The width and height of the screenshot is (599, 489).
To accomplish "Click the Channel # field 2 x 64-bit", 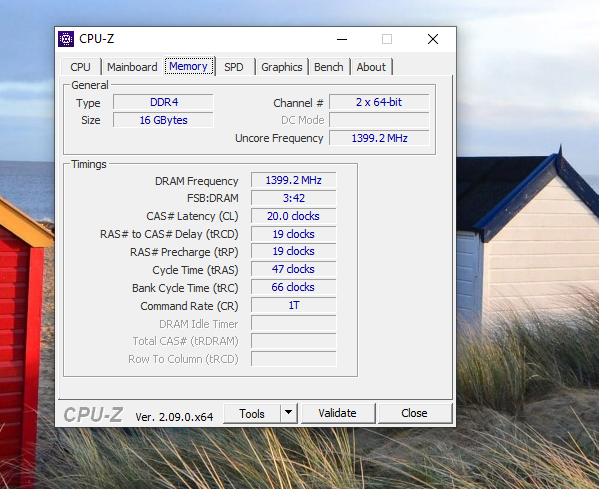I will pos(379,102).
